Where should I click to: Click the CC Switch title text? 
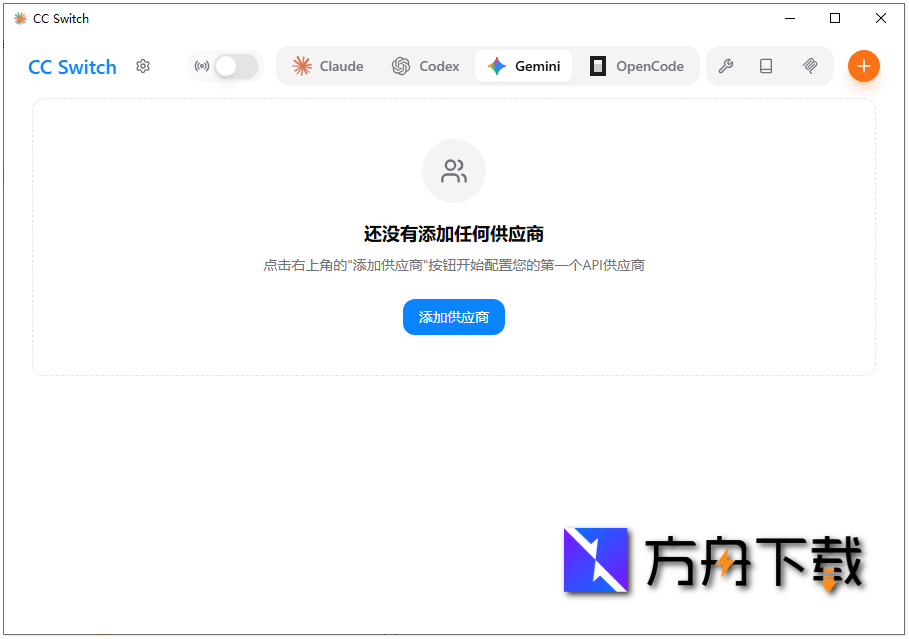71,67
